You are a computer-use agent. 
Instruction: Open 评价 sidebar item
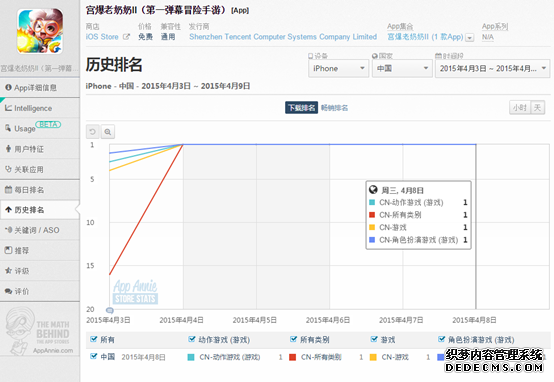[x=40, y=291]
